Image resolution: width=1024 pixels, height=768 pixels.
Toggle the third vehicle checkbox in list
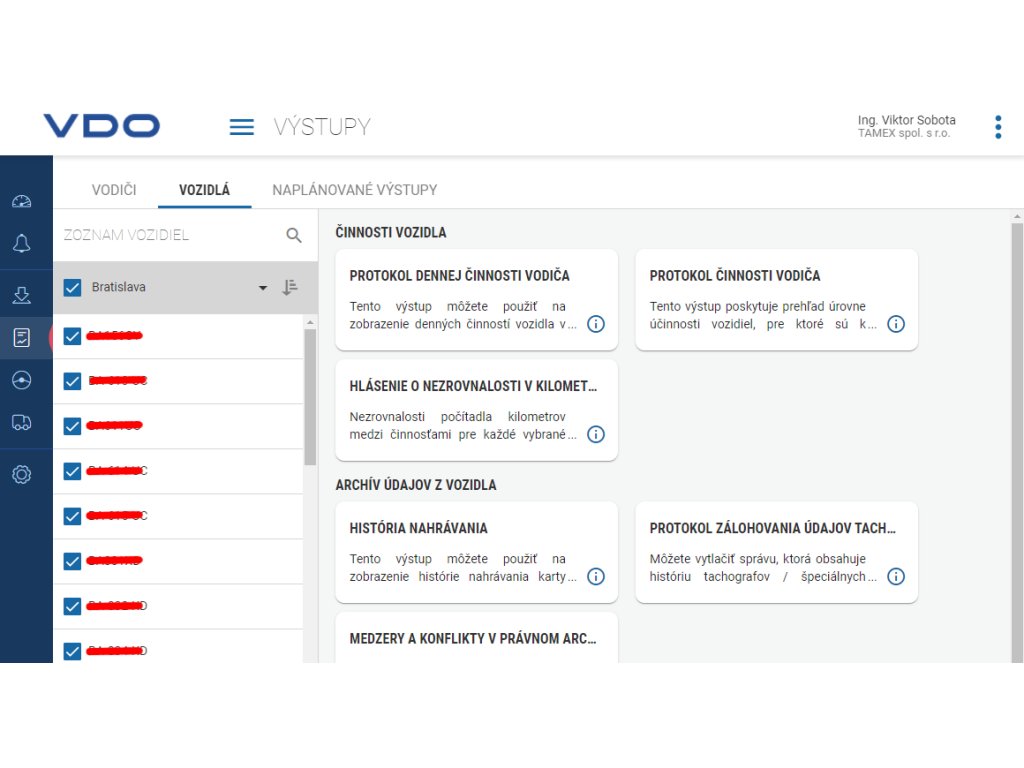tap(72, 426)
